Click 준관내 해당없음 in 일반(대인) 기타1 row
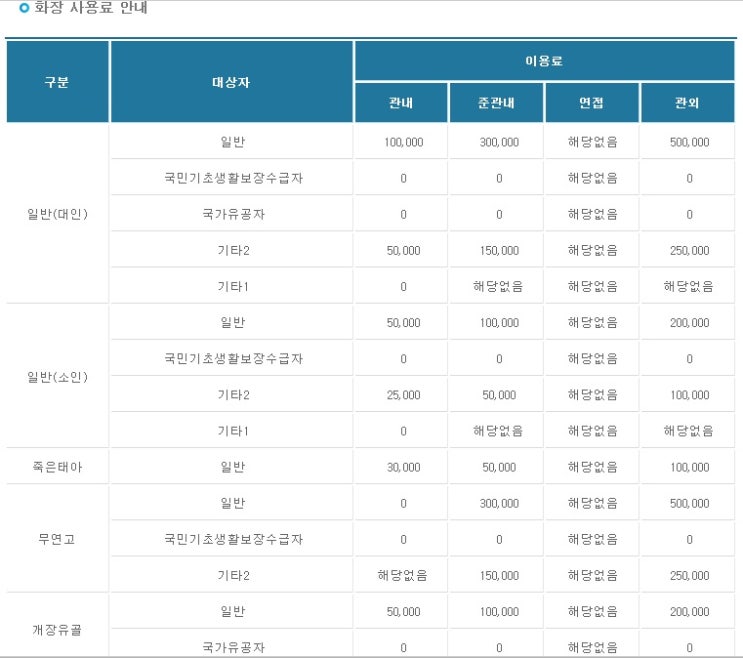The height and width of the screenshot is (658, 743). [498, 286]
